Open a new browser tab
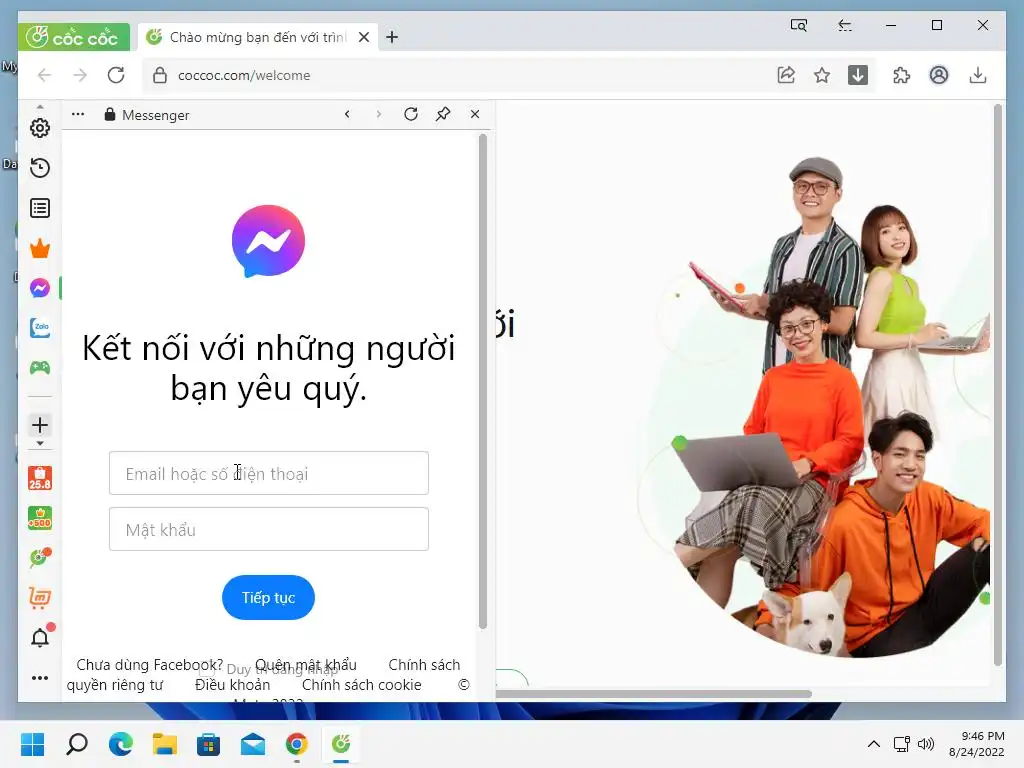 click(392, 37)
